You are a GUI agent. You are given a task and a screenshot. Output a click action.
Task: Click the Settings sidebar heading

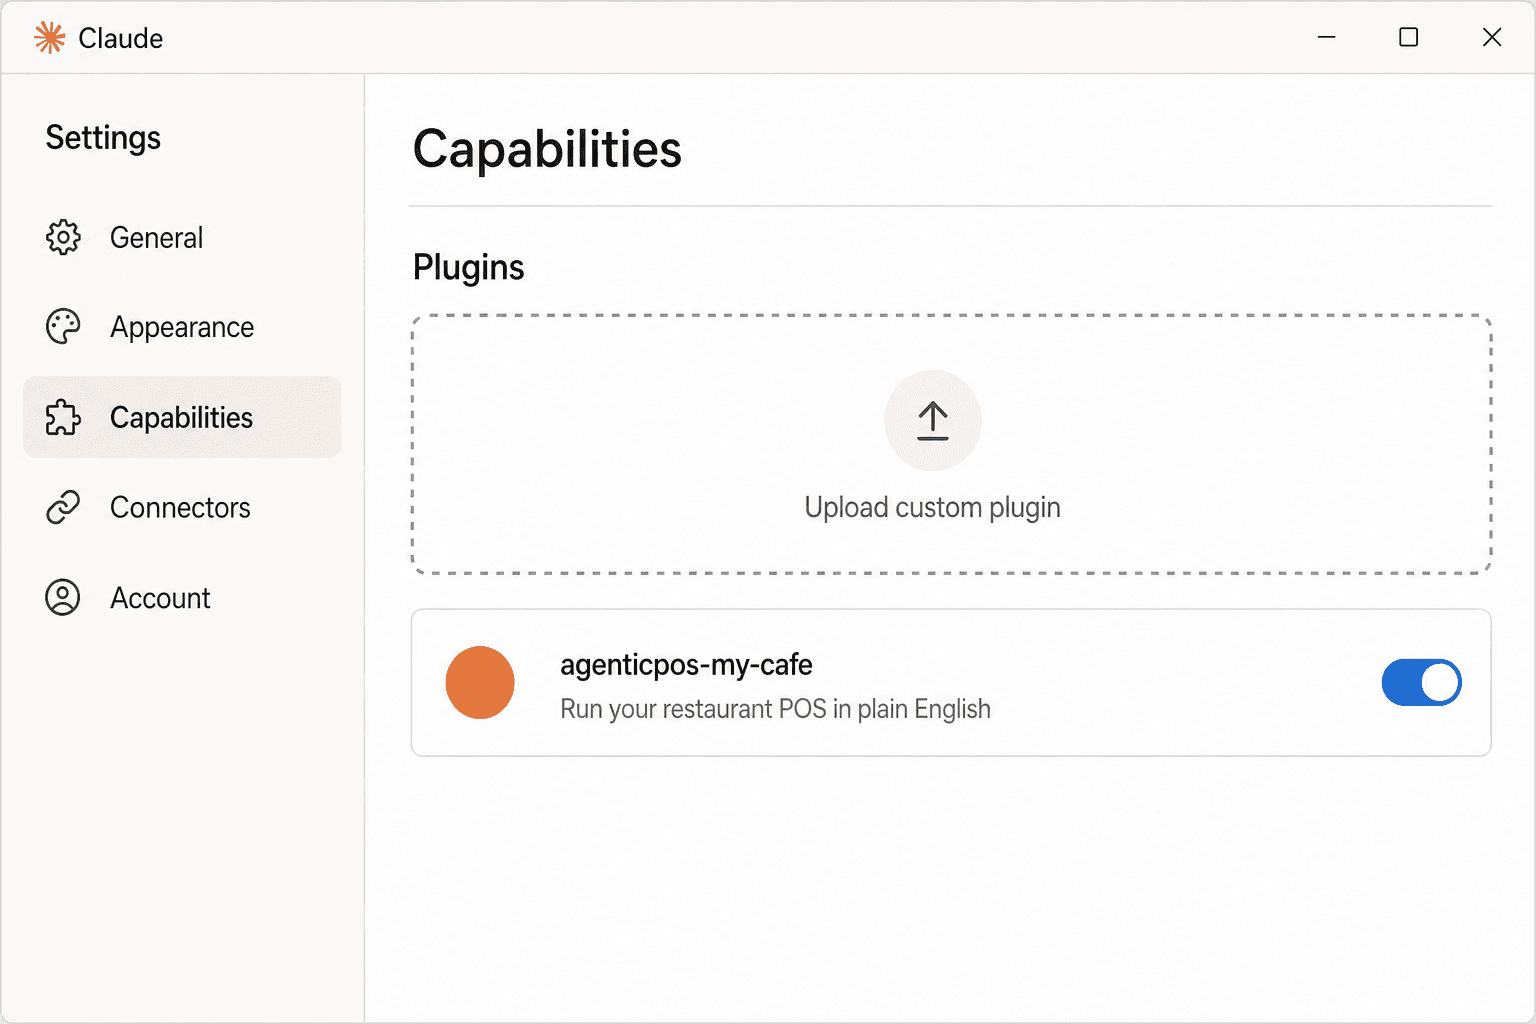pyautogui.click(x=103, y=138)
